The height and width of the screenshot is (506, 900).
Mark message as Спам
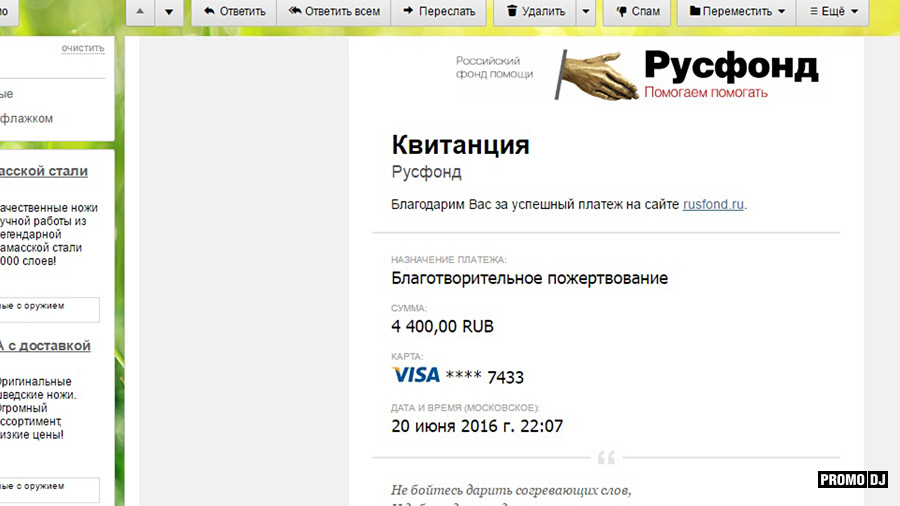637,11
